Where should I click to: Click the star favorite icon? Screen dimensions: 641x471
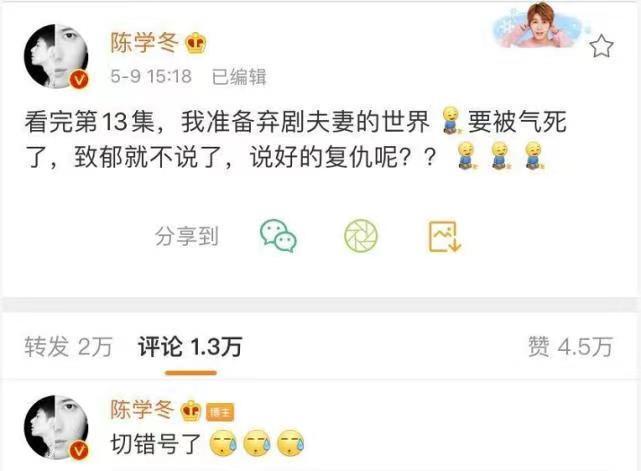pyautogui.click(x=601, y=46)
